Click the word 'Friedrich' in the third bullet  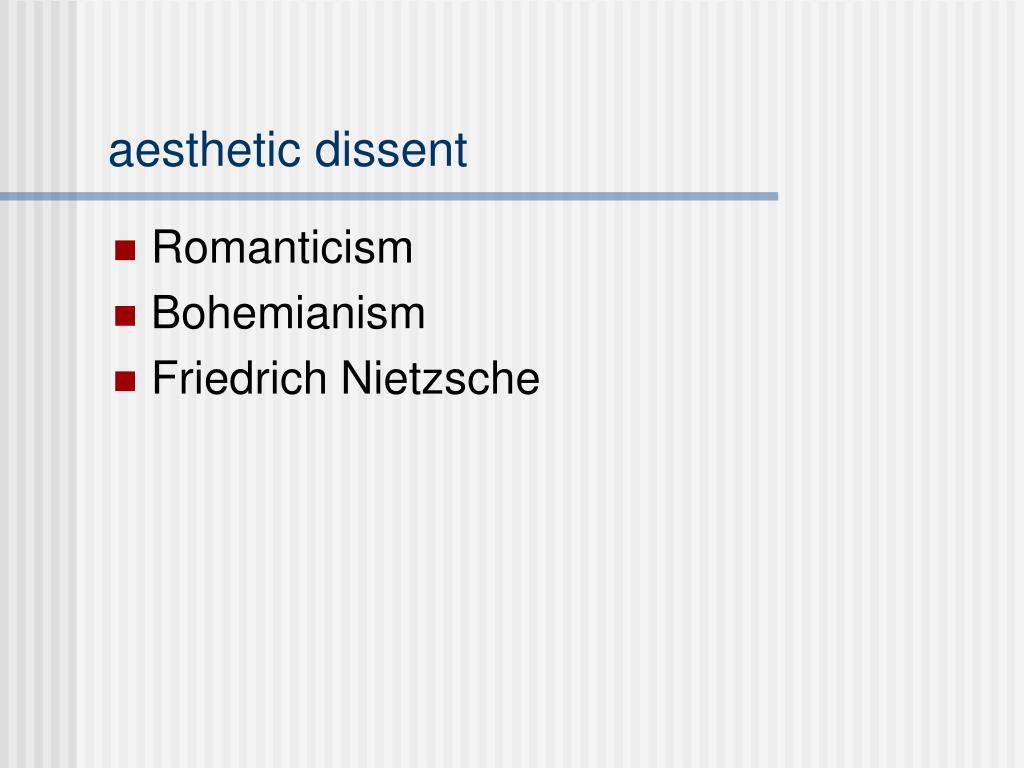click(x=239, y=378)
